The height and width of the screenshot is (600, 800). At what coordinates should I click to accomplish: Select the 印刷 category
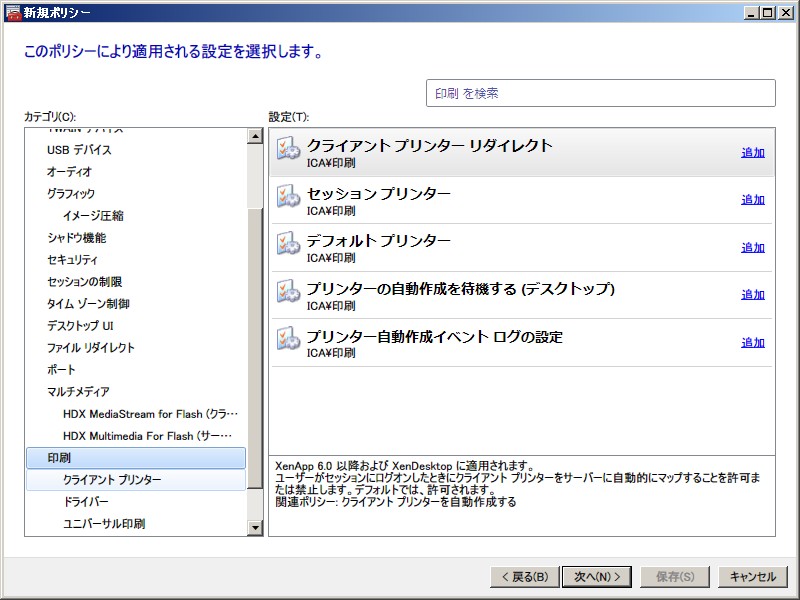[x=59, y=458]
